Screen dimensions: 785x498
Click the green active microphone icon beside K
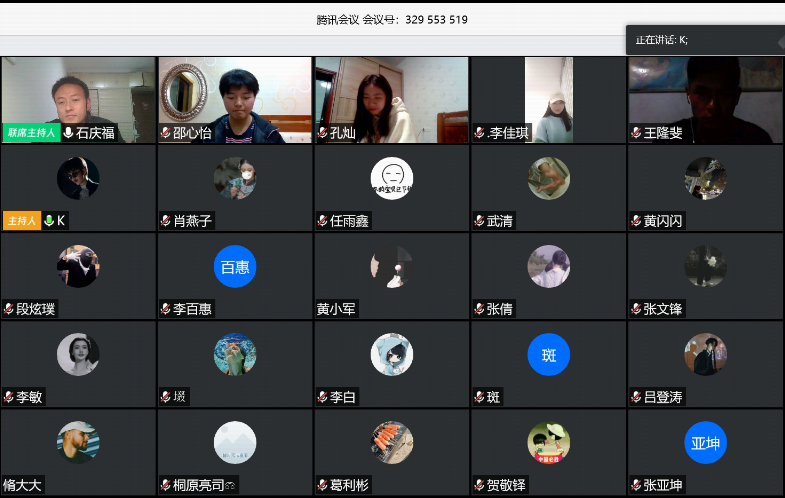tap(49, 221)
